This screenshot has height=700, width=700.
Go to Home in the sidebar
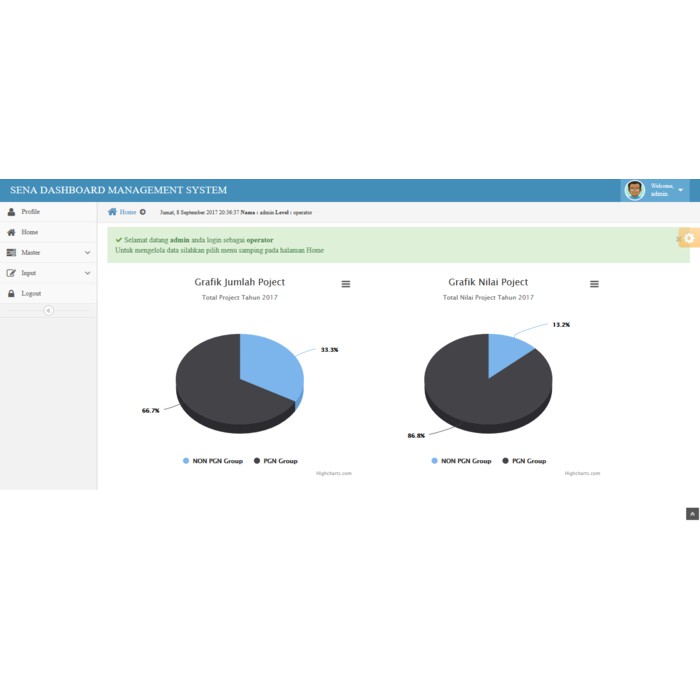[48, 232]
